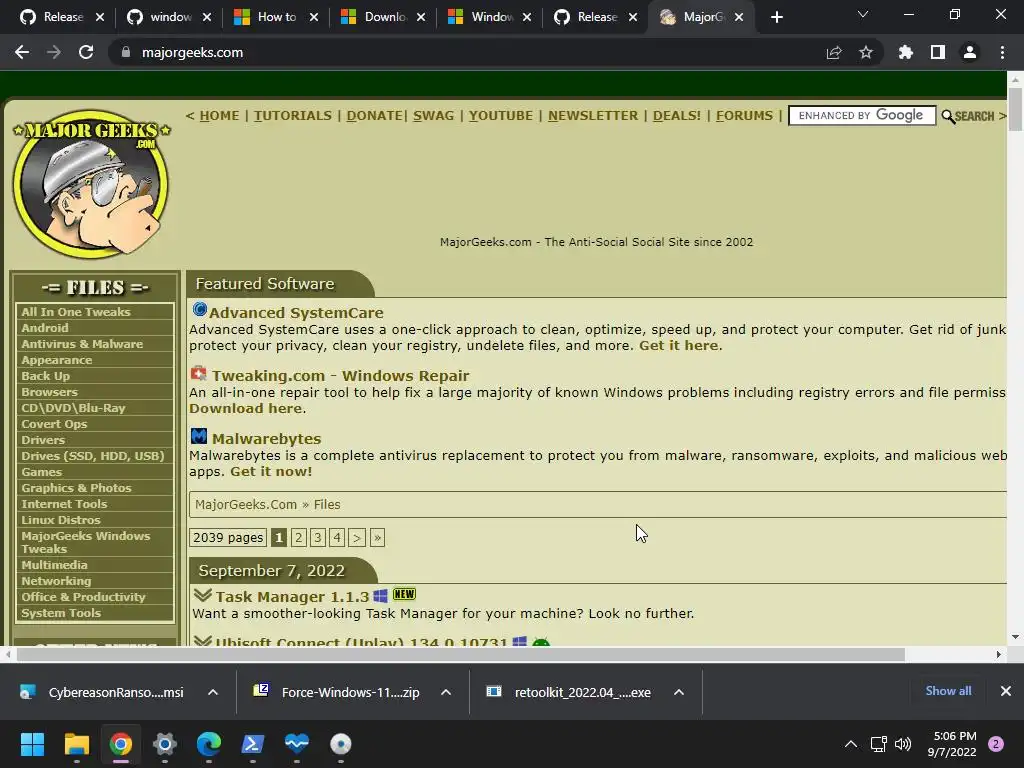The width and height of the screenshot is (1024, 768).
Task: Open the TUTORIALS navigation link
Action: [x=293, y=116]
